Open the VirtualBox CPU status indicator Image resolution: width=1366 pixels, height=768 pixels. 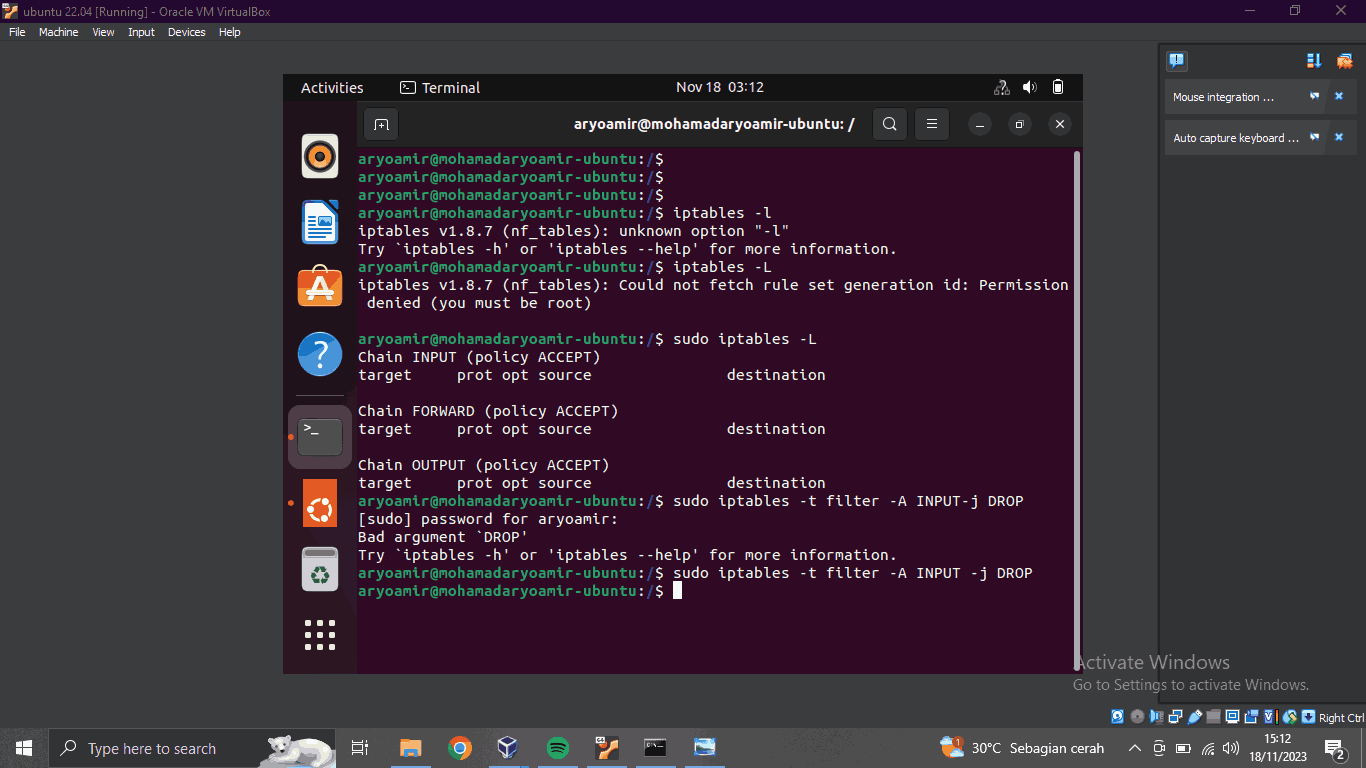tap(1271, 716)
